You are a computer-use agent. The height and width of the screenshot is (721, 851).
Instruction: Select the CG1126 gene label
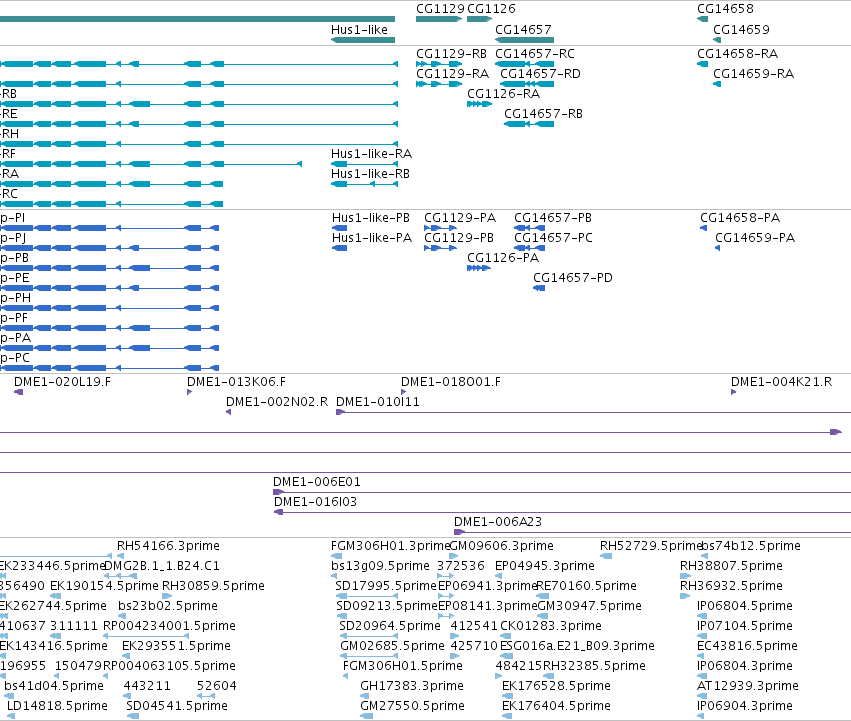pos(491,9)
